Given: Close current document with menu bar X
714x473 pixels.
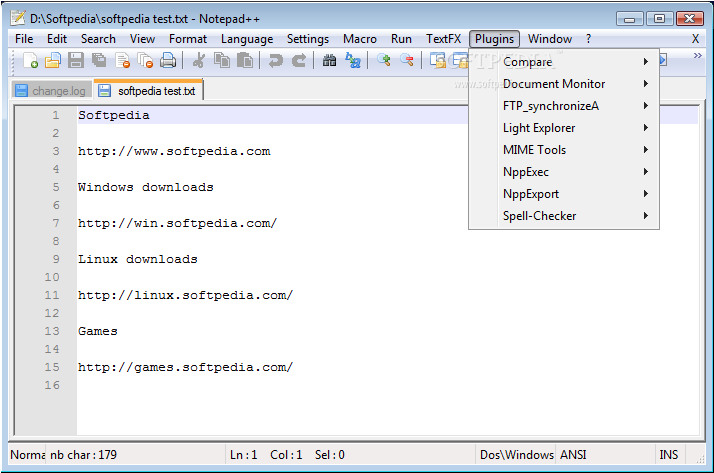Looking at the screenshot, I should tap(695, 39).
